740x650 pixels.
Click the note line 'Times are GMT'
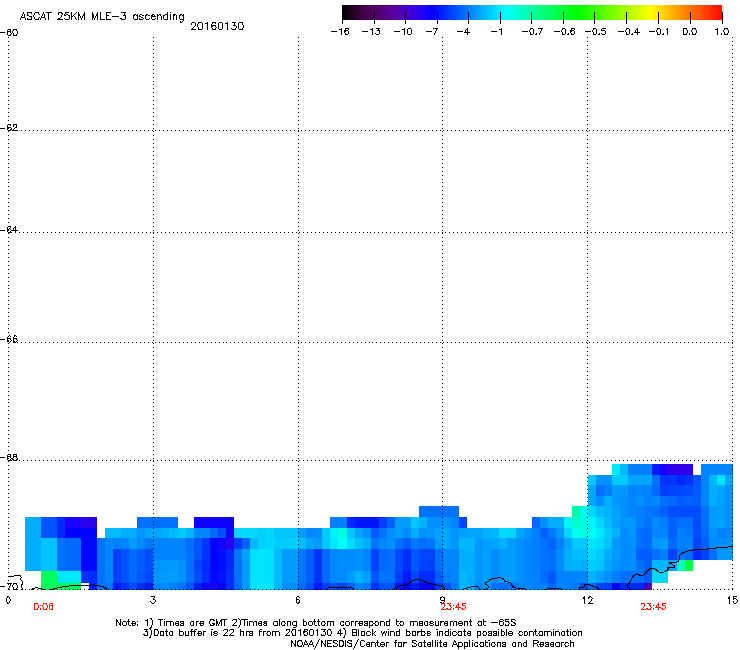tap(193, 623)
